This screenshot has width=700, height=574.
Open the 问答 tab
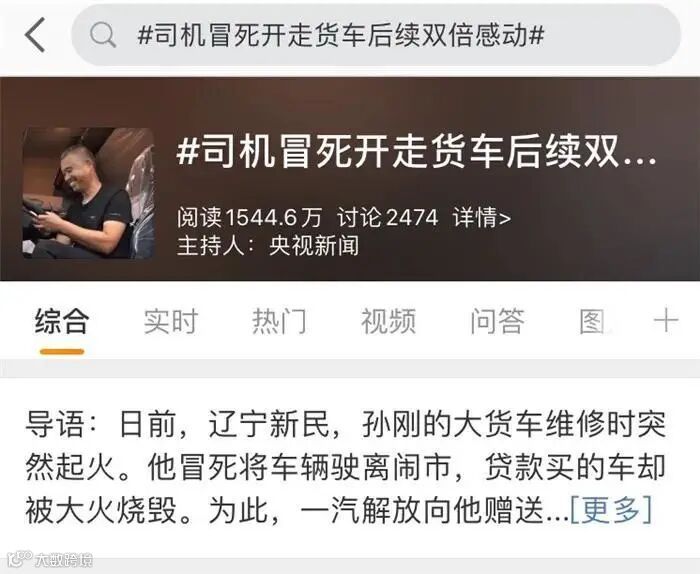[x=497, y=321]
